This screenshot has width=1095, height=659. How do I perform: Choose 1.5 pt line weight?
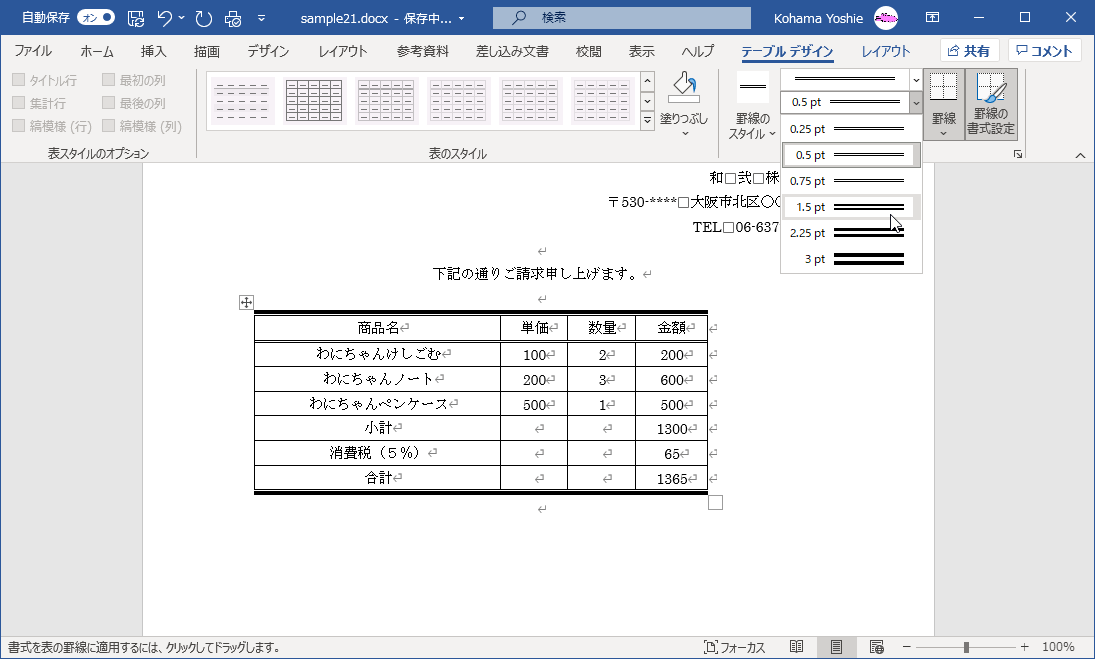(851, 207)
